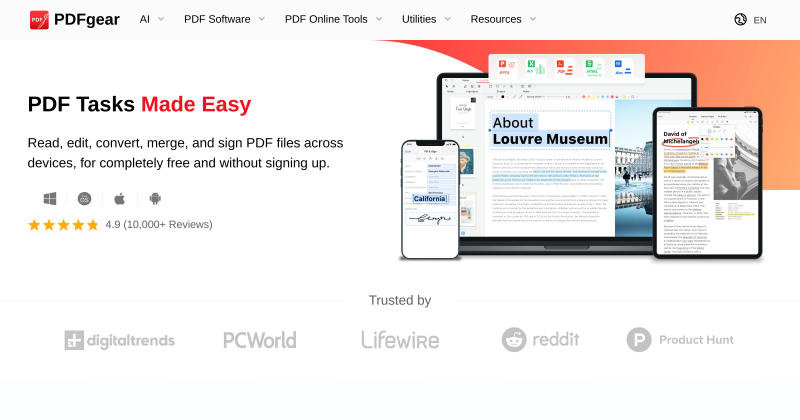Viewport: 800px width, 420px height.
Task: Click the tablet mockup David of Michelangelo
Action: pos(708,183)
